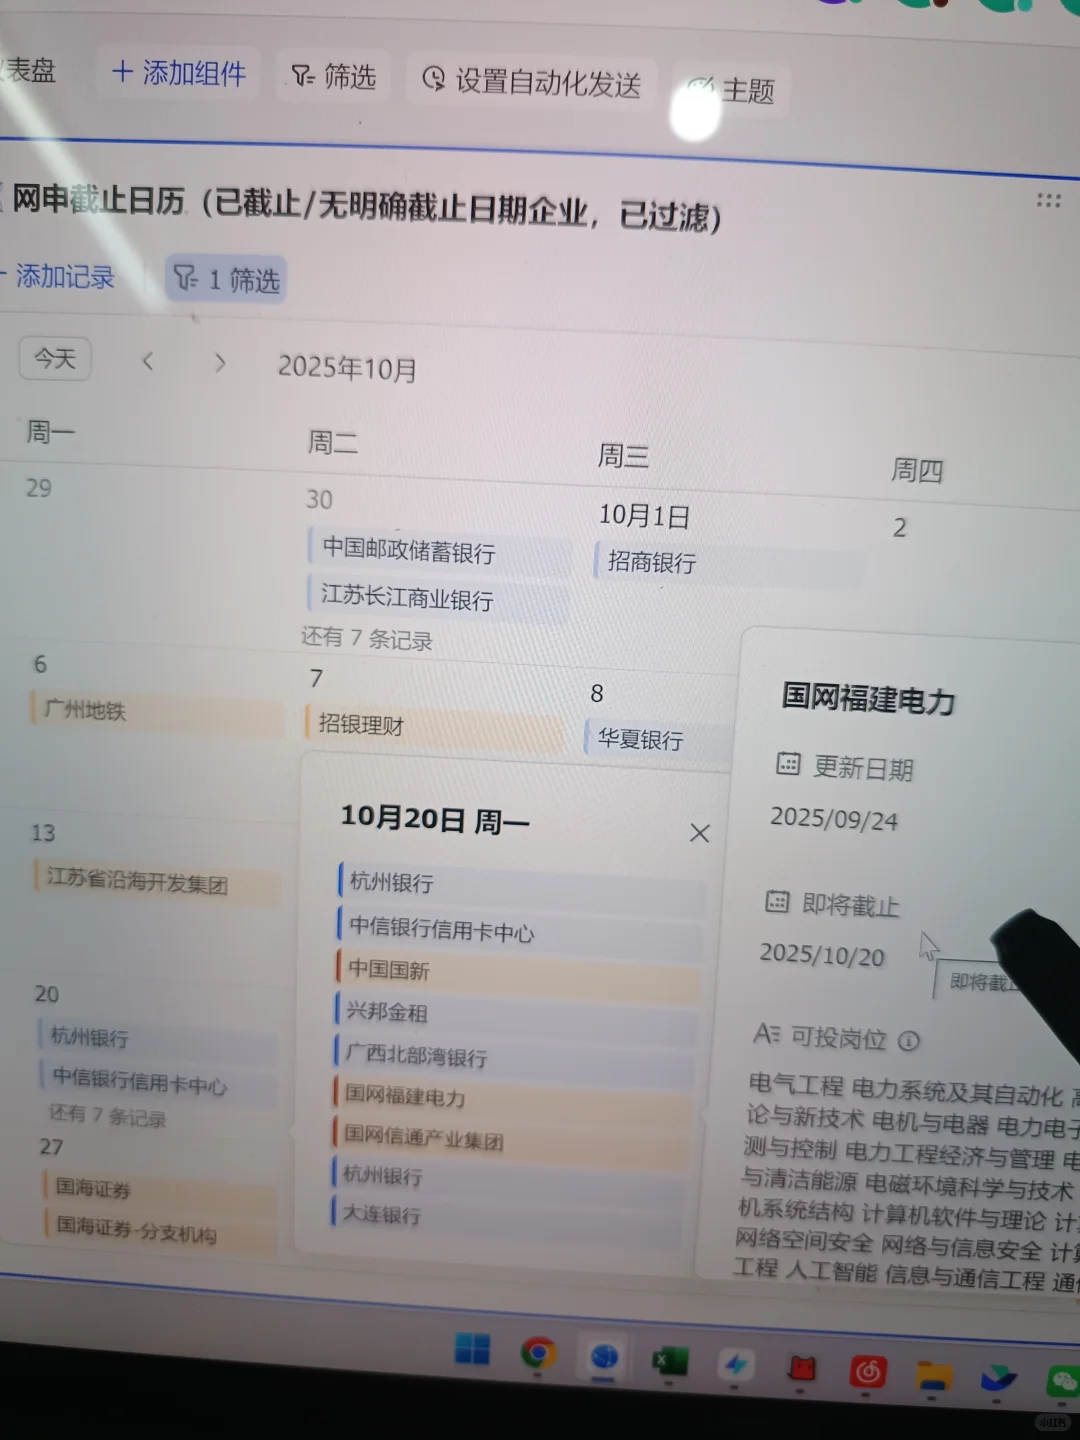Click the 周三 column header
Screen dimensions: 1080x1440
tap(623, 456)
